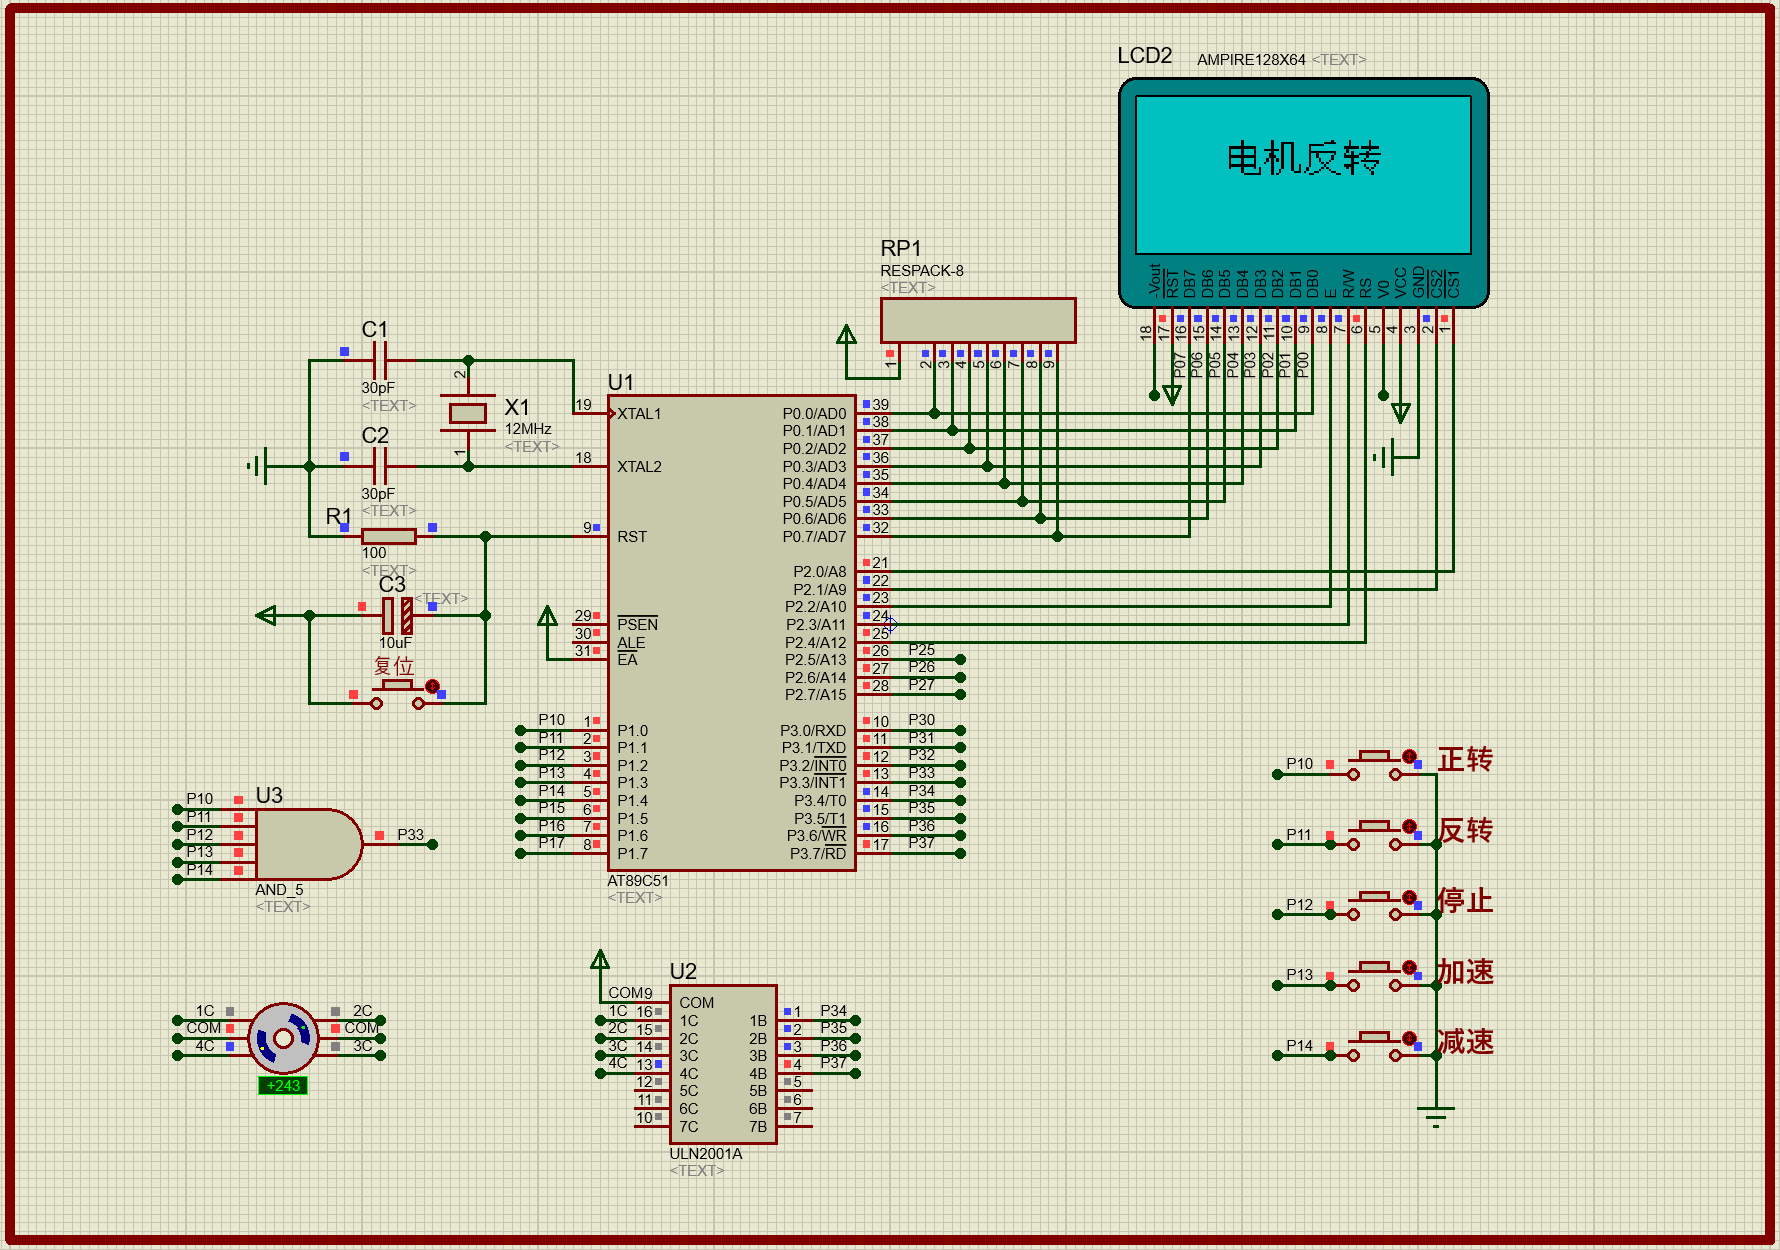Viewport: 1780px width, 1250px height.
Task: Click the P14 net label at 减速 button
Action: 1300,1046
